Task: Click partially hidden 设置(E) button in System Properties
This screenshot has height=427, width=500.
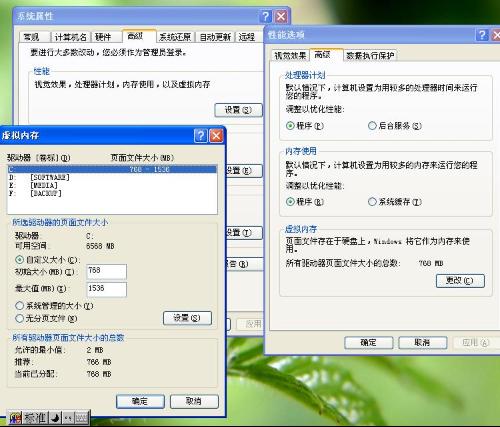Action: (244, 171)
